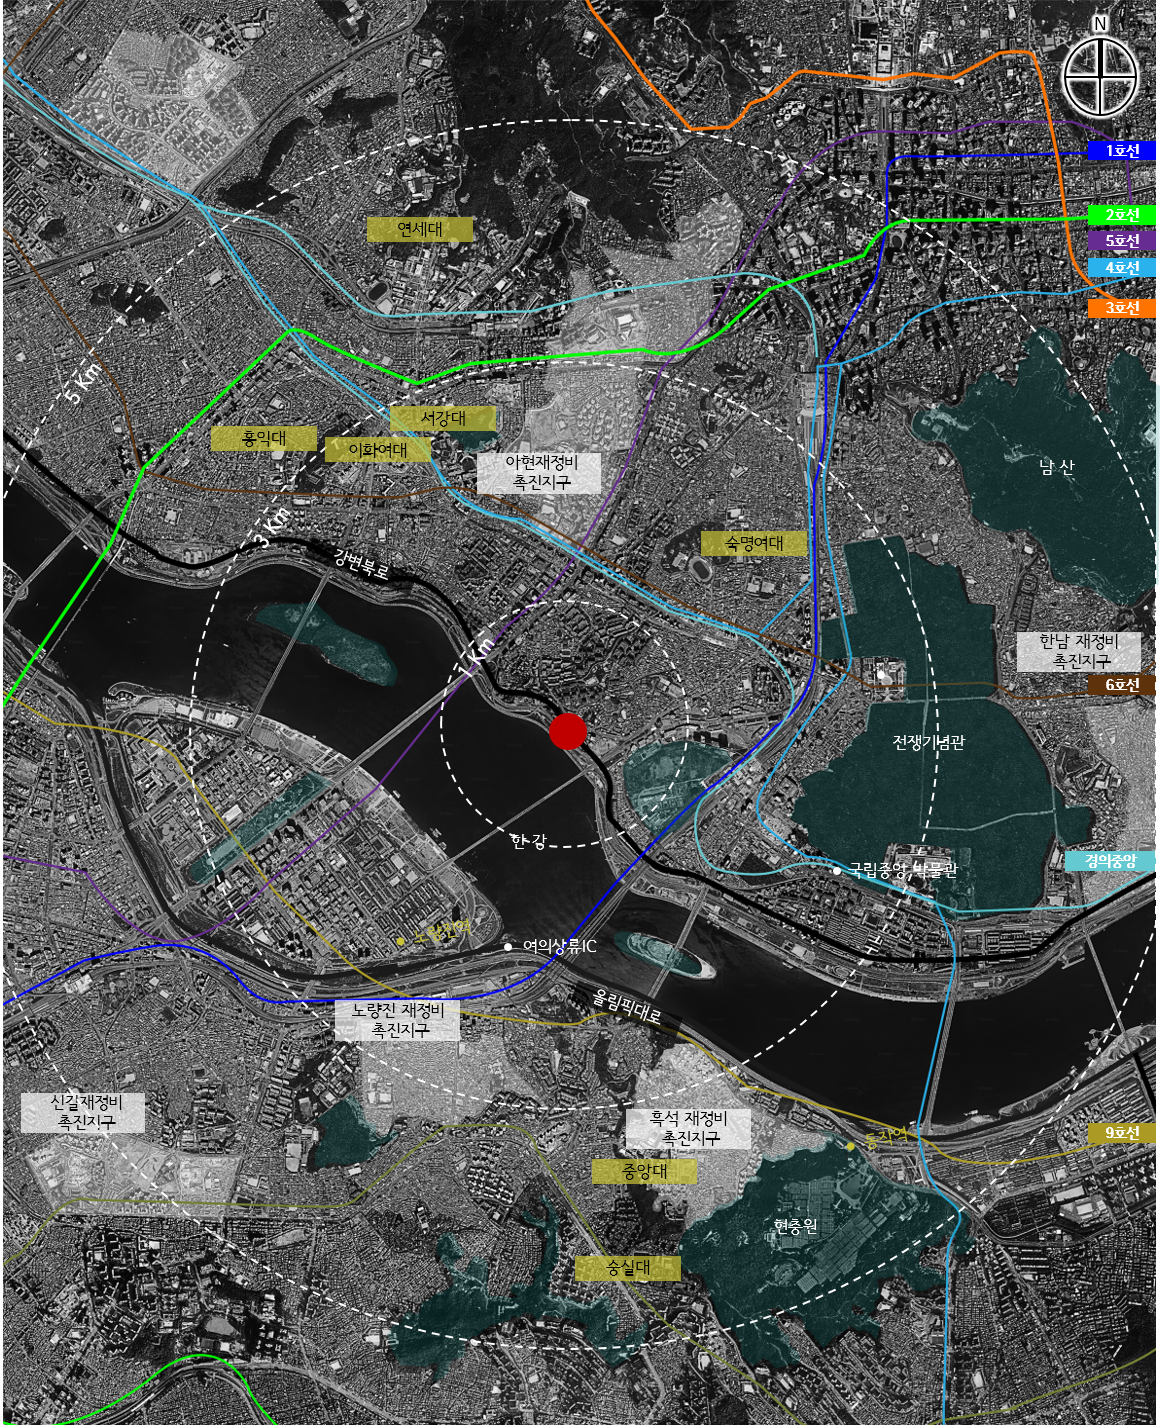Click the 전쟁기념관 label
Viewport: 1160px width, 1425px height.
(x=929, y=742)
